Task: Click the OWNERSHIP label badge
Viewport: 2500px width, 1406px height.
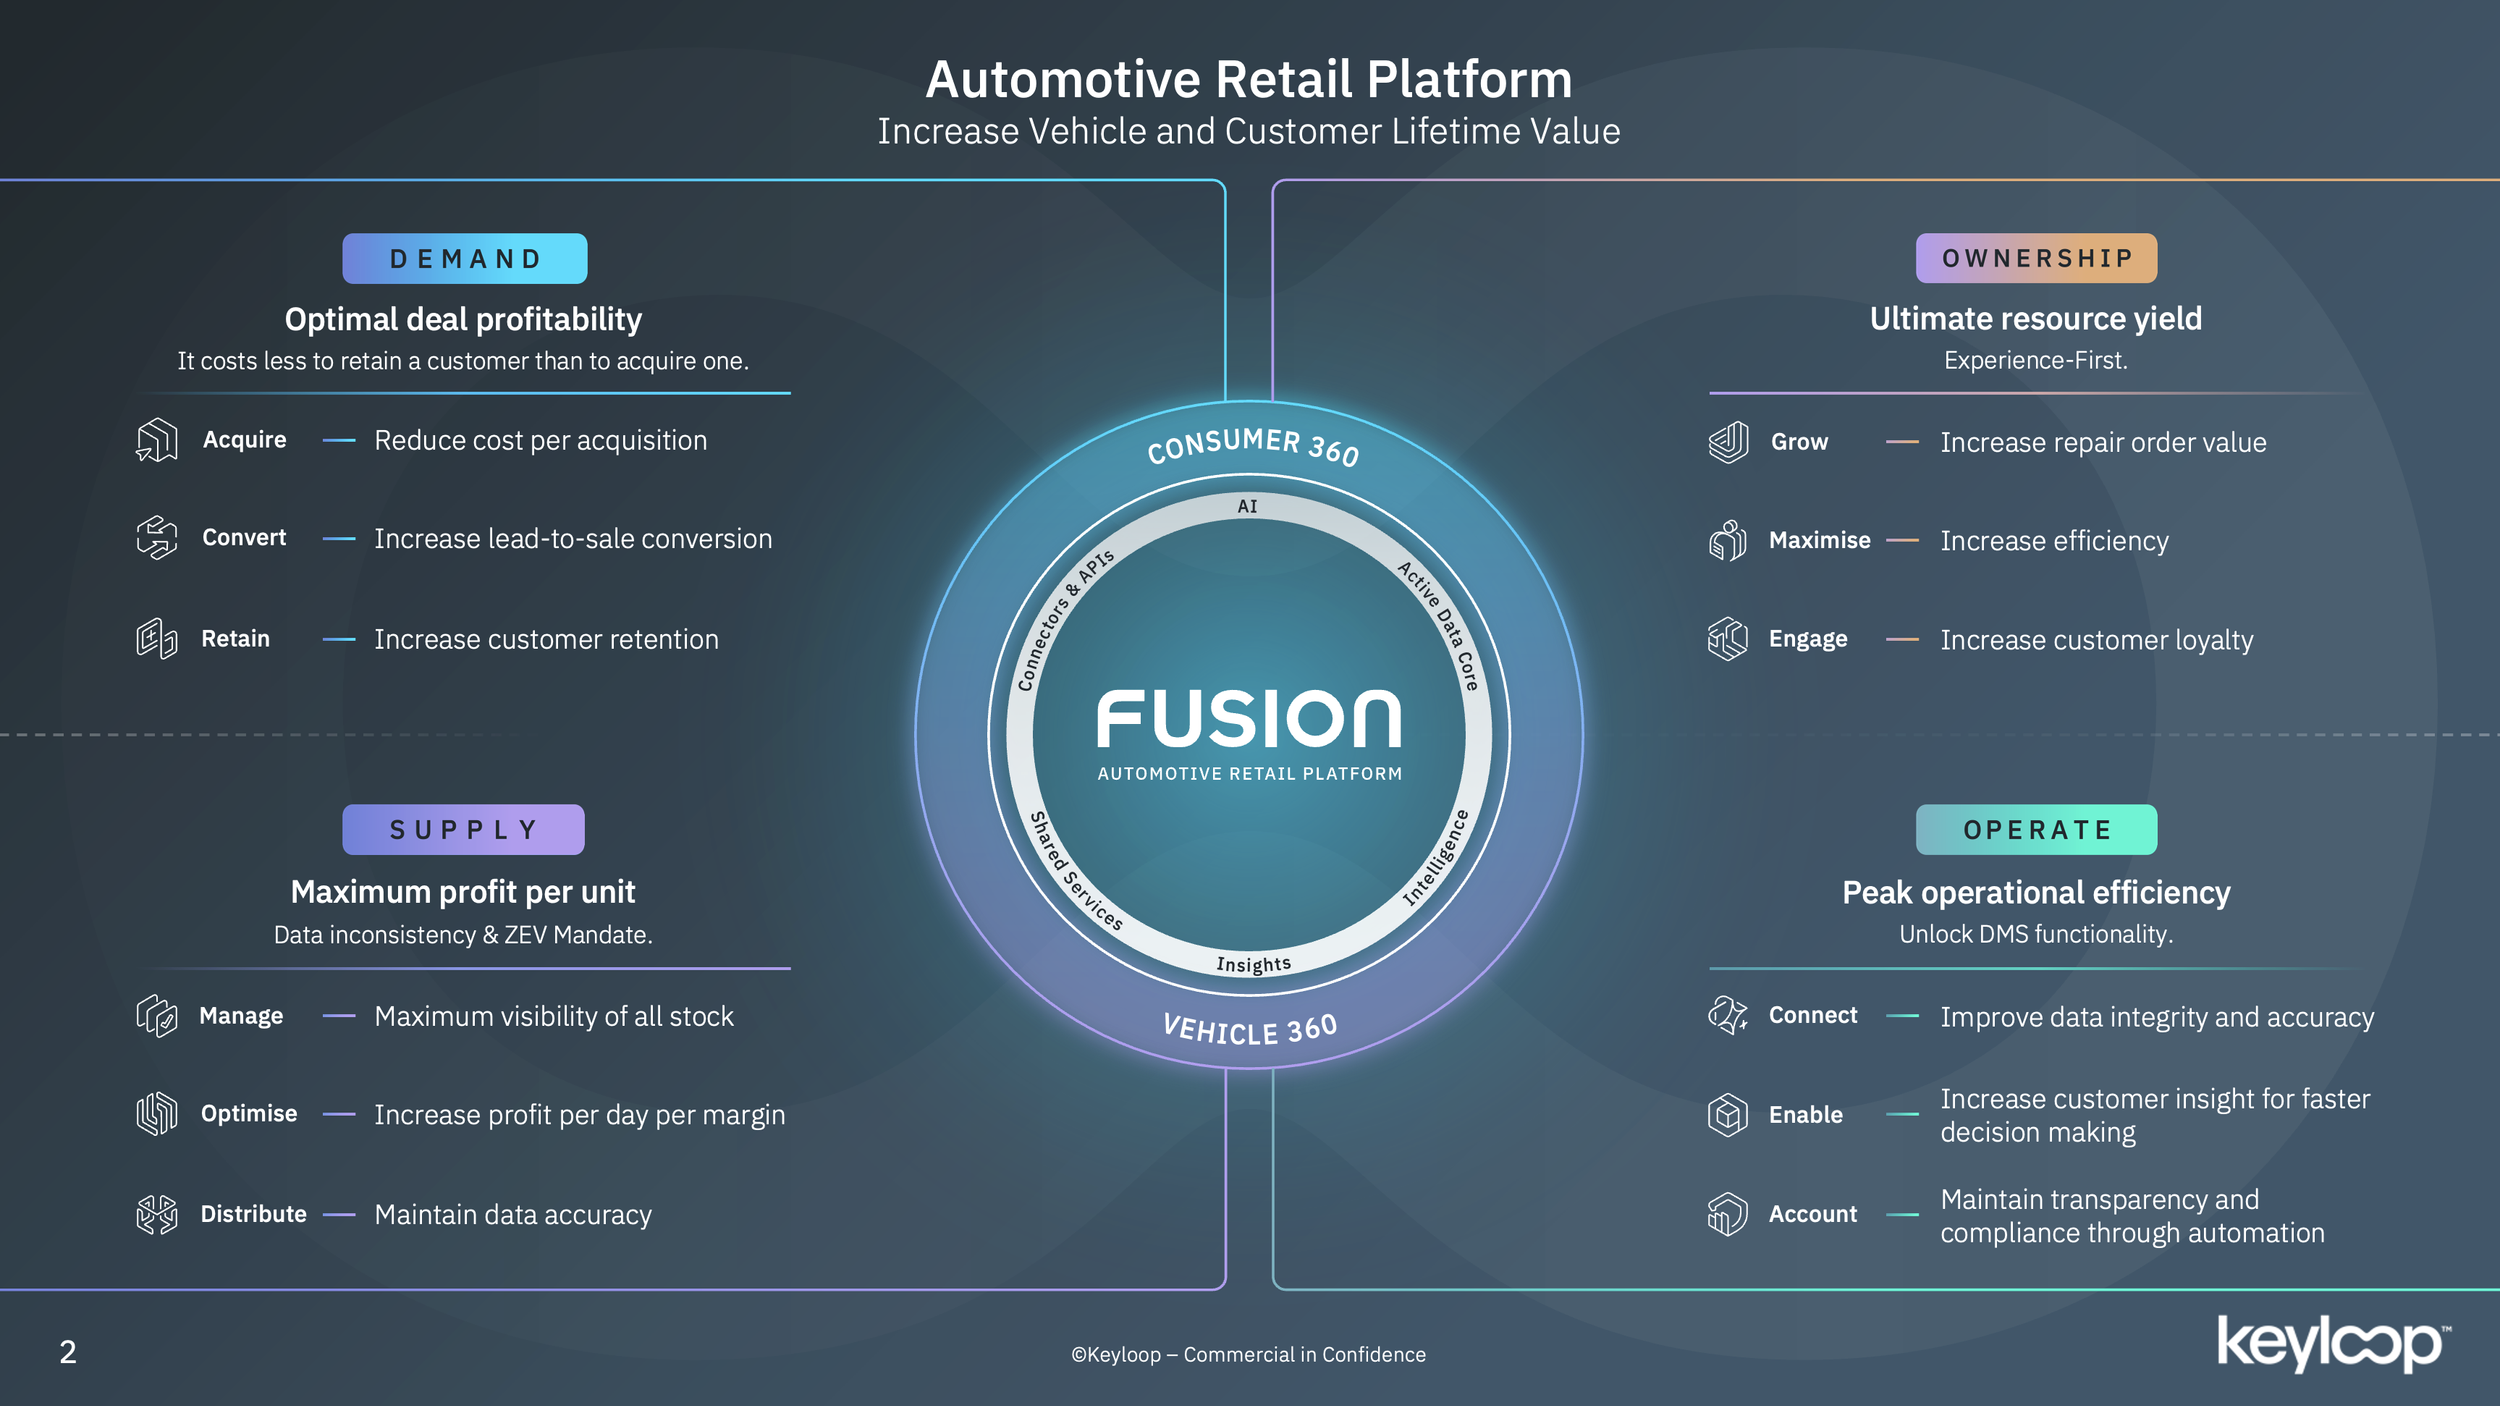Action: pyautogui.click(x=2036, y=258)
